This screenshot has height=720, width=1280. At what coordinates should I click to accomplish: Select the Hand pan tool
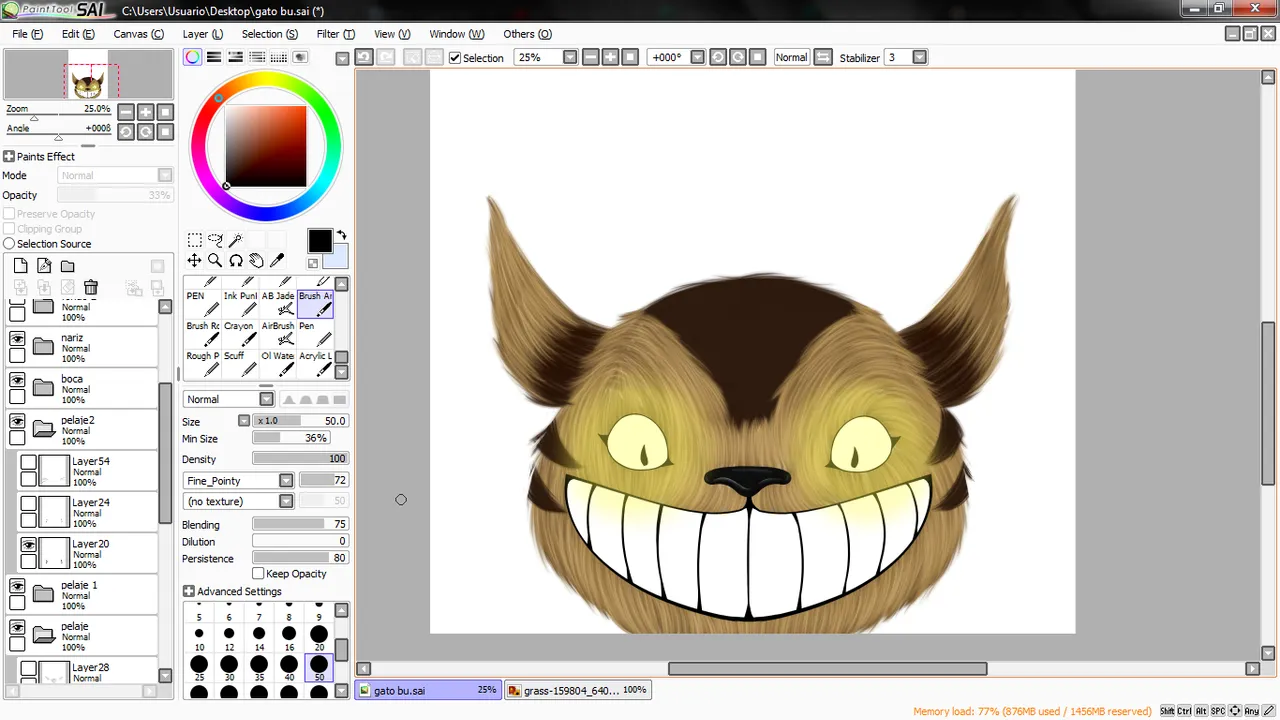256,260
